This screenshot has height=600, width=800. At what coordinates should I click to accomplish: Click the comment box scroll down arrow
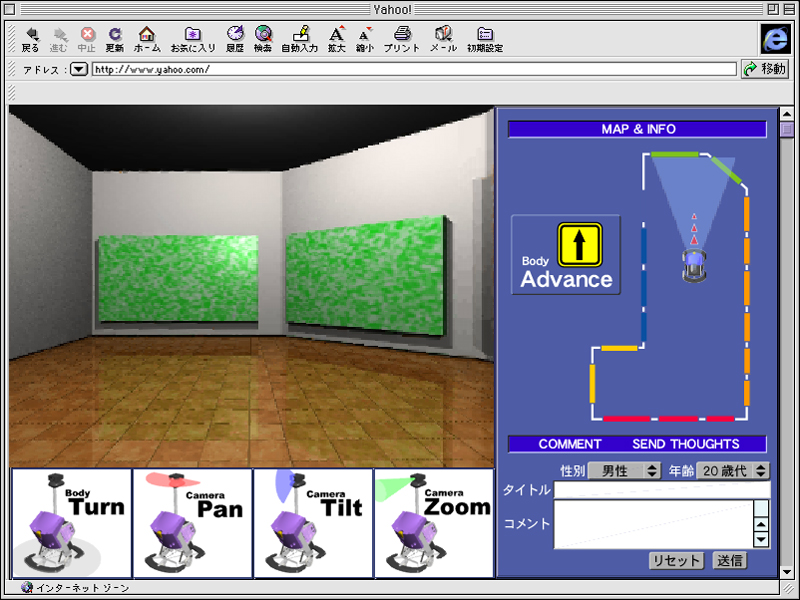click(x=761, y=540)
